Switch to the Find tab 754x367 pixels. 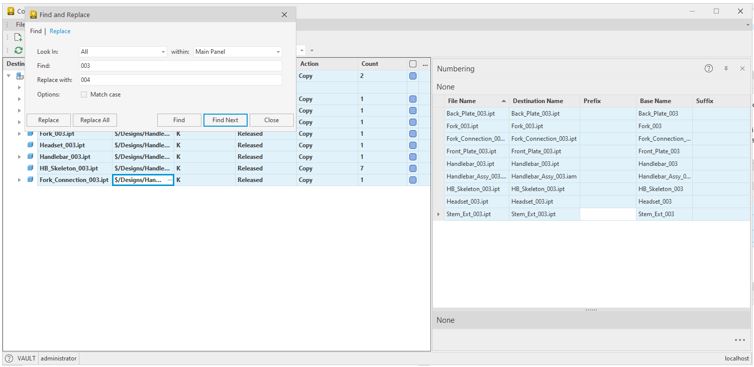[36, 31]
